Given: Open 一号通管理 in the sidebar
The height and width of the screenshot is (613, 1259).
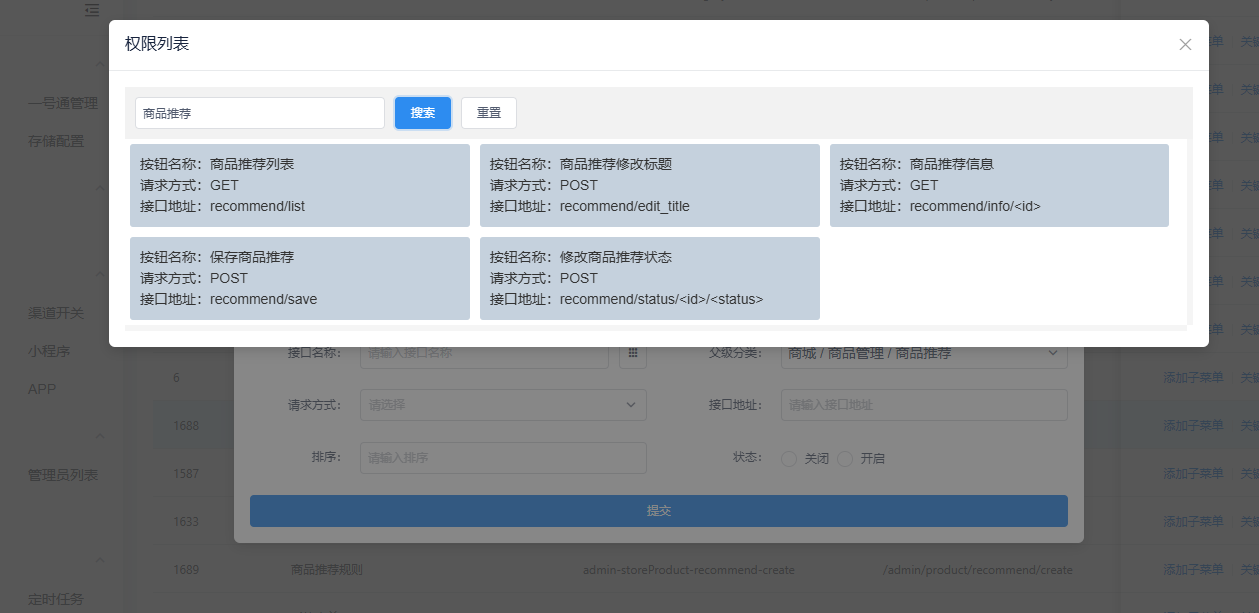Looking at the screenshot, I should [x=63, y=103].
